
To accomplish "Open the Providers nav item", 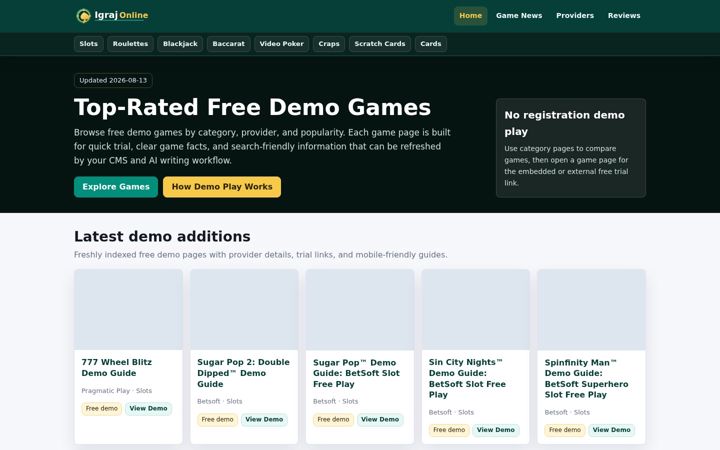I will 575,16.
